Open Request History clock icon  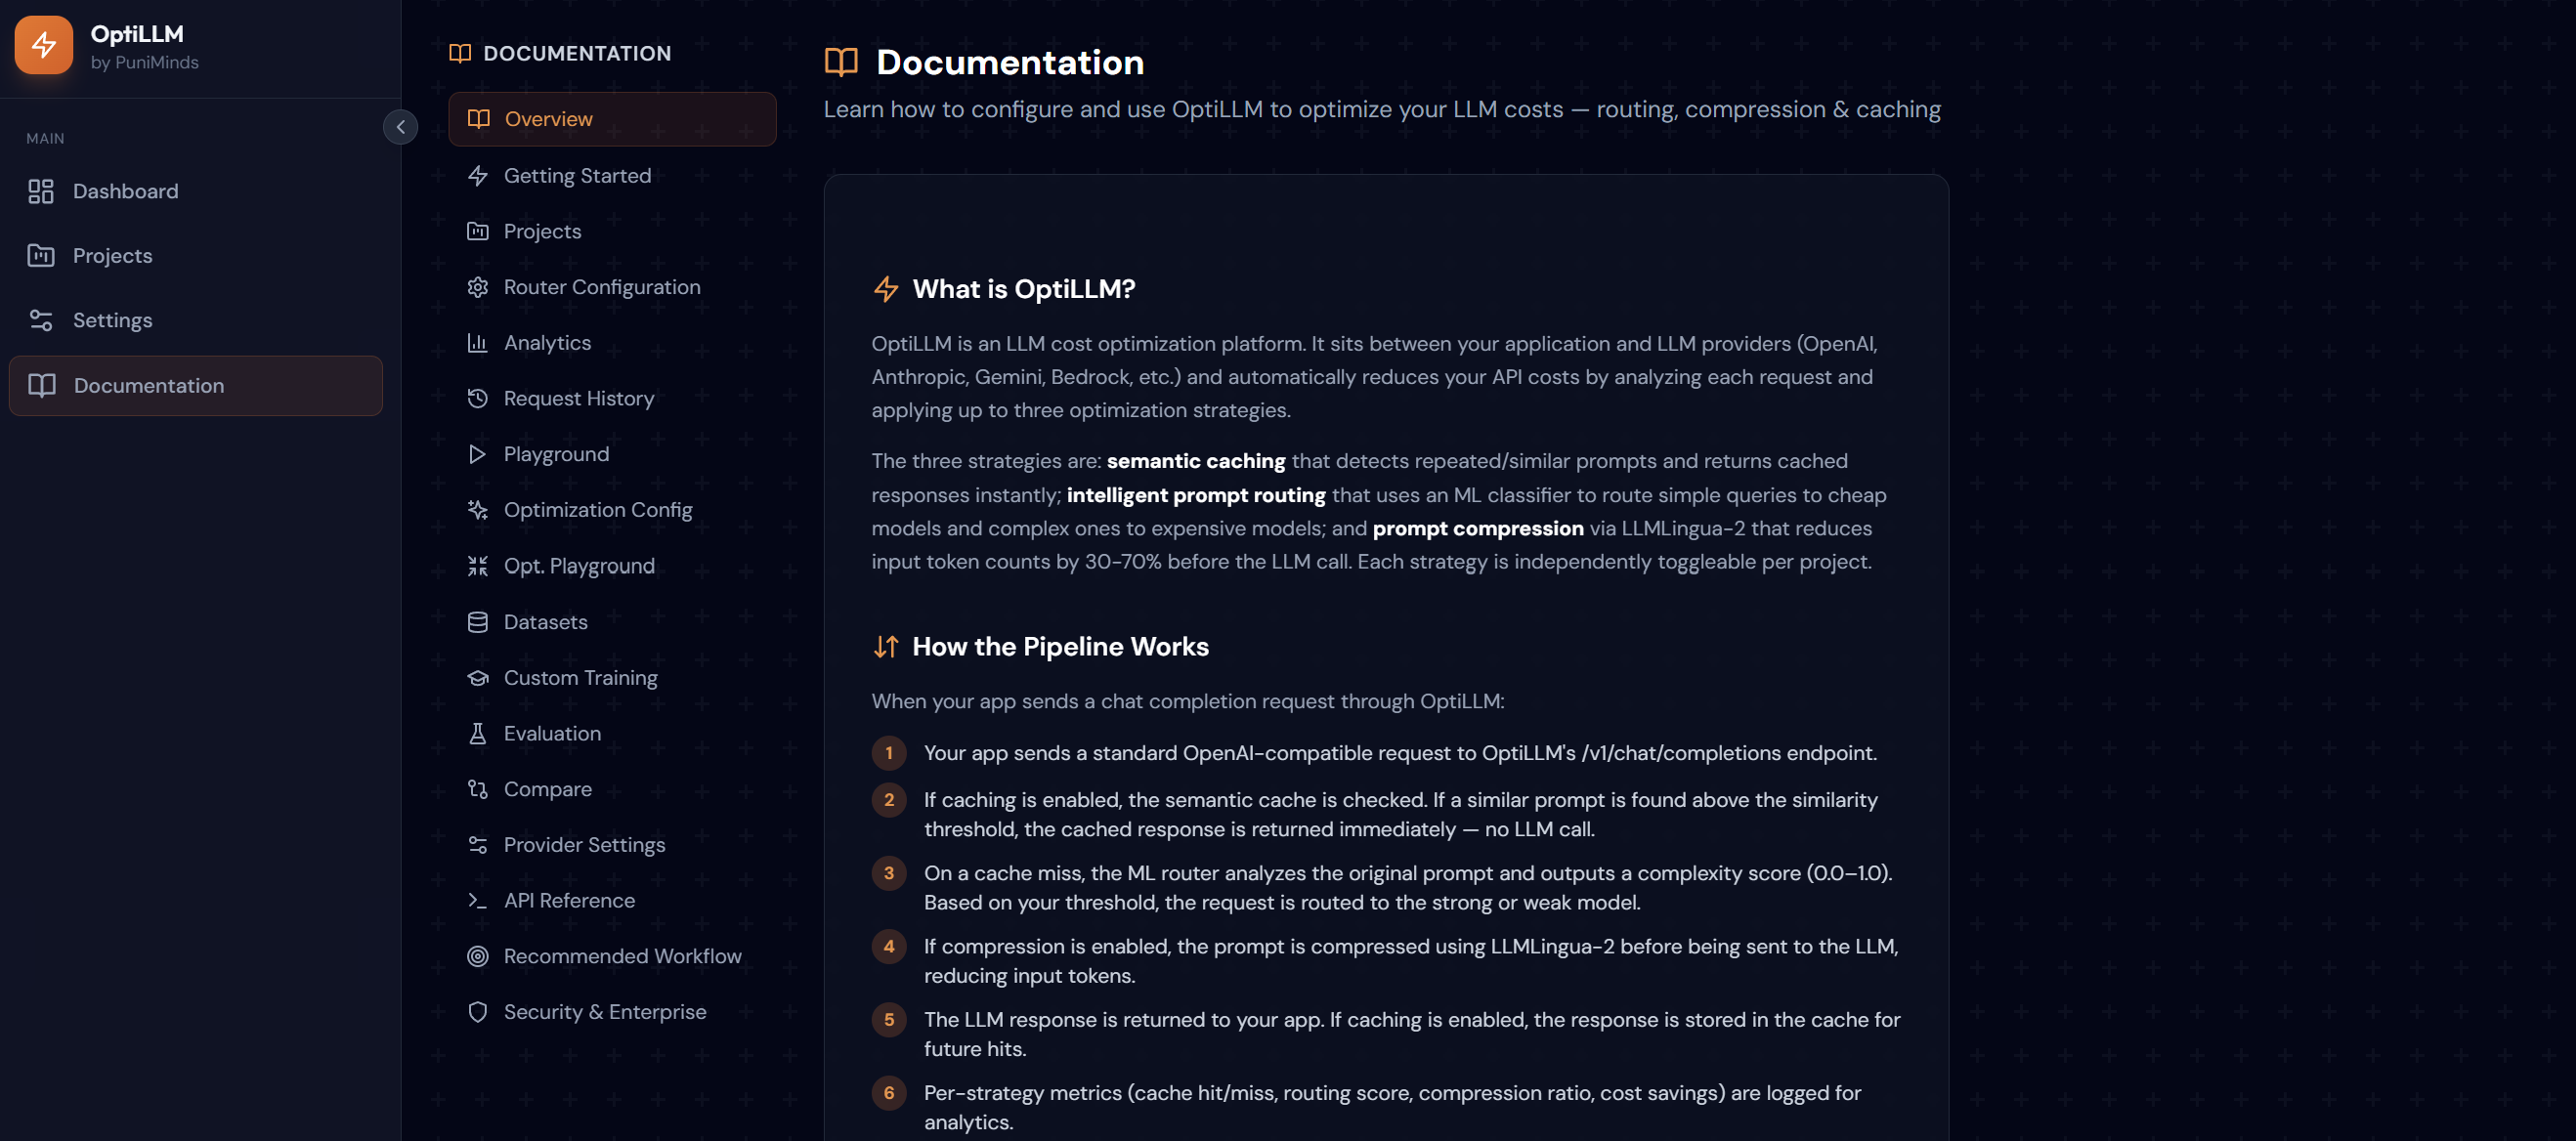click(478, 399)
